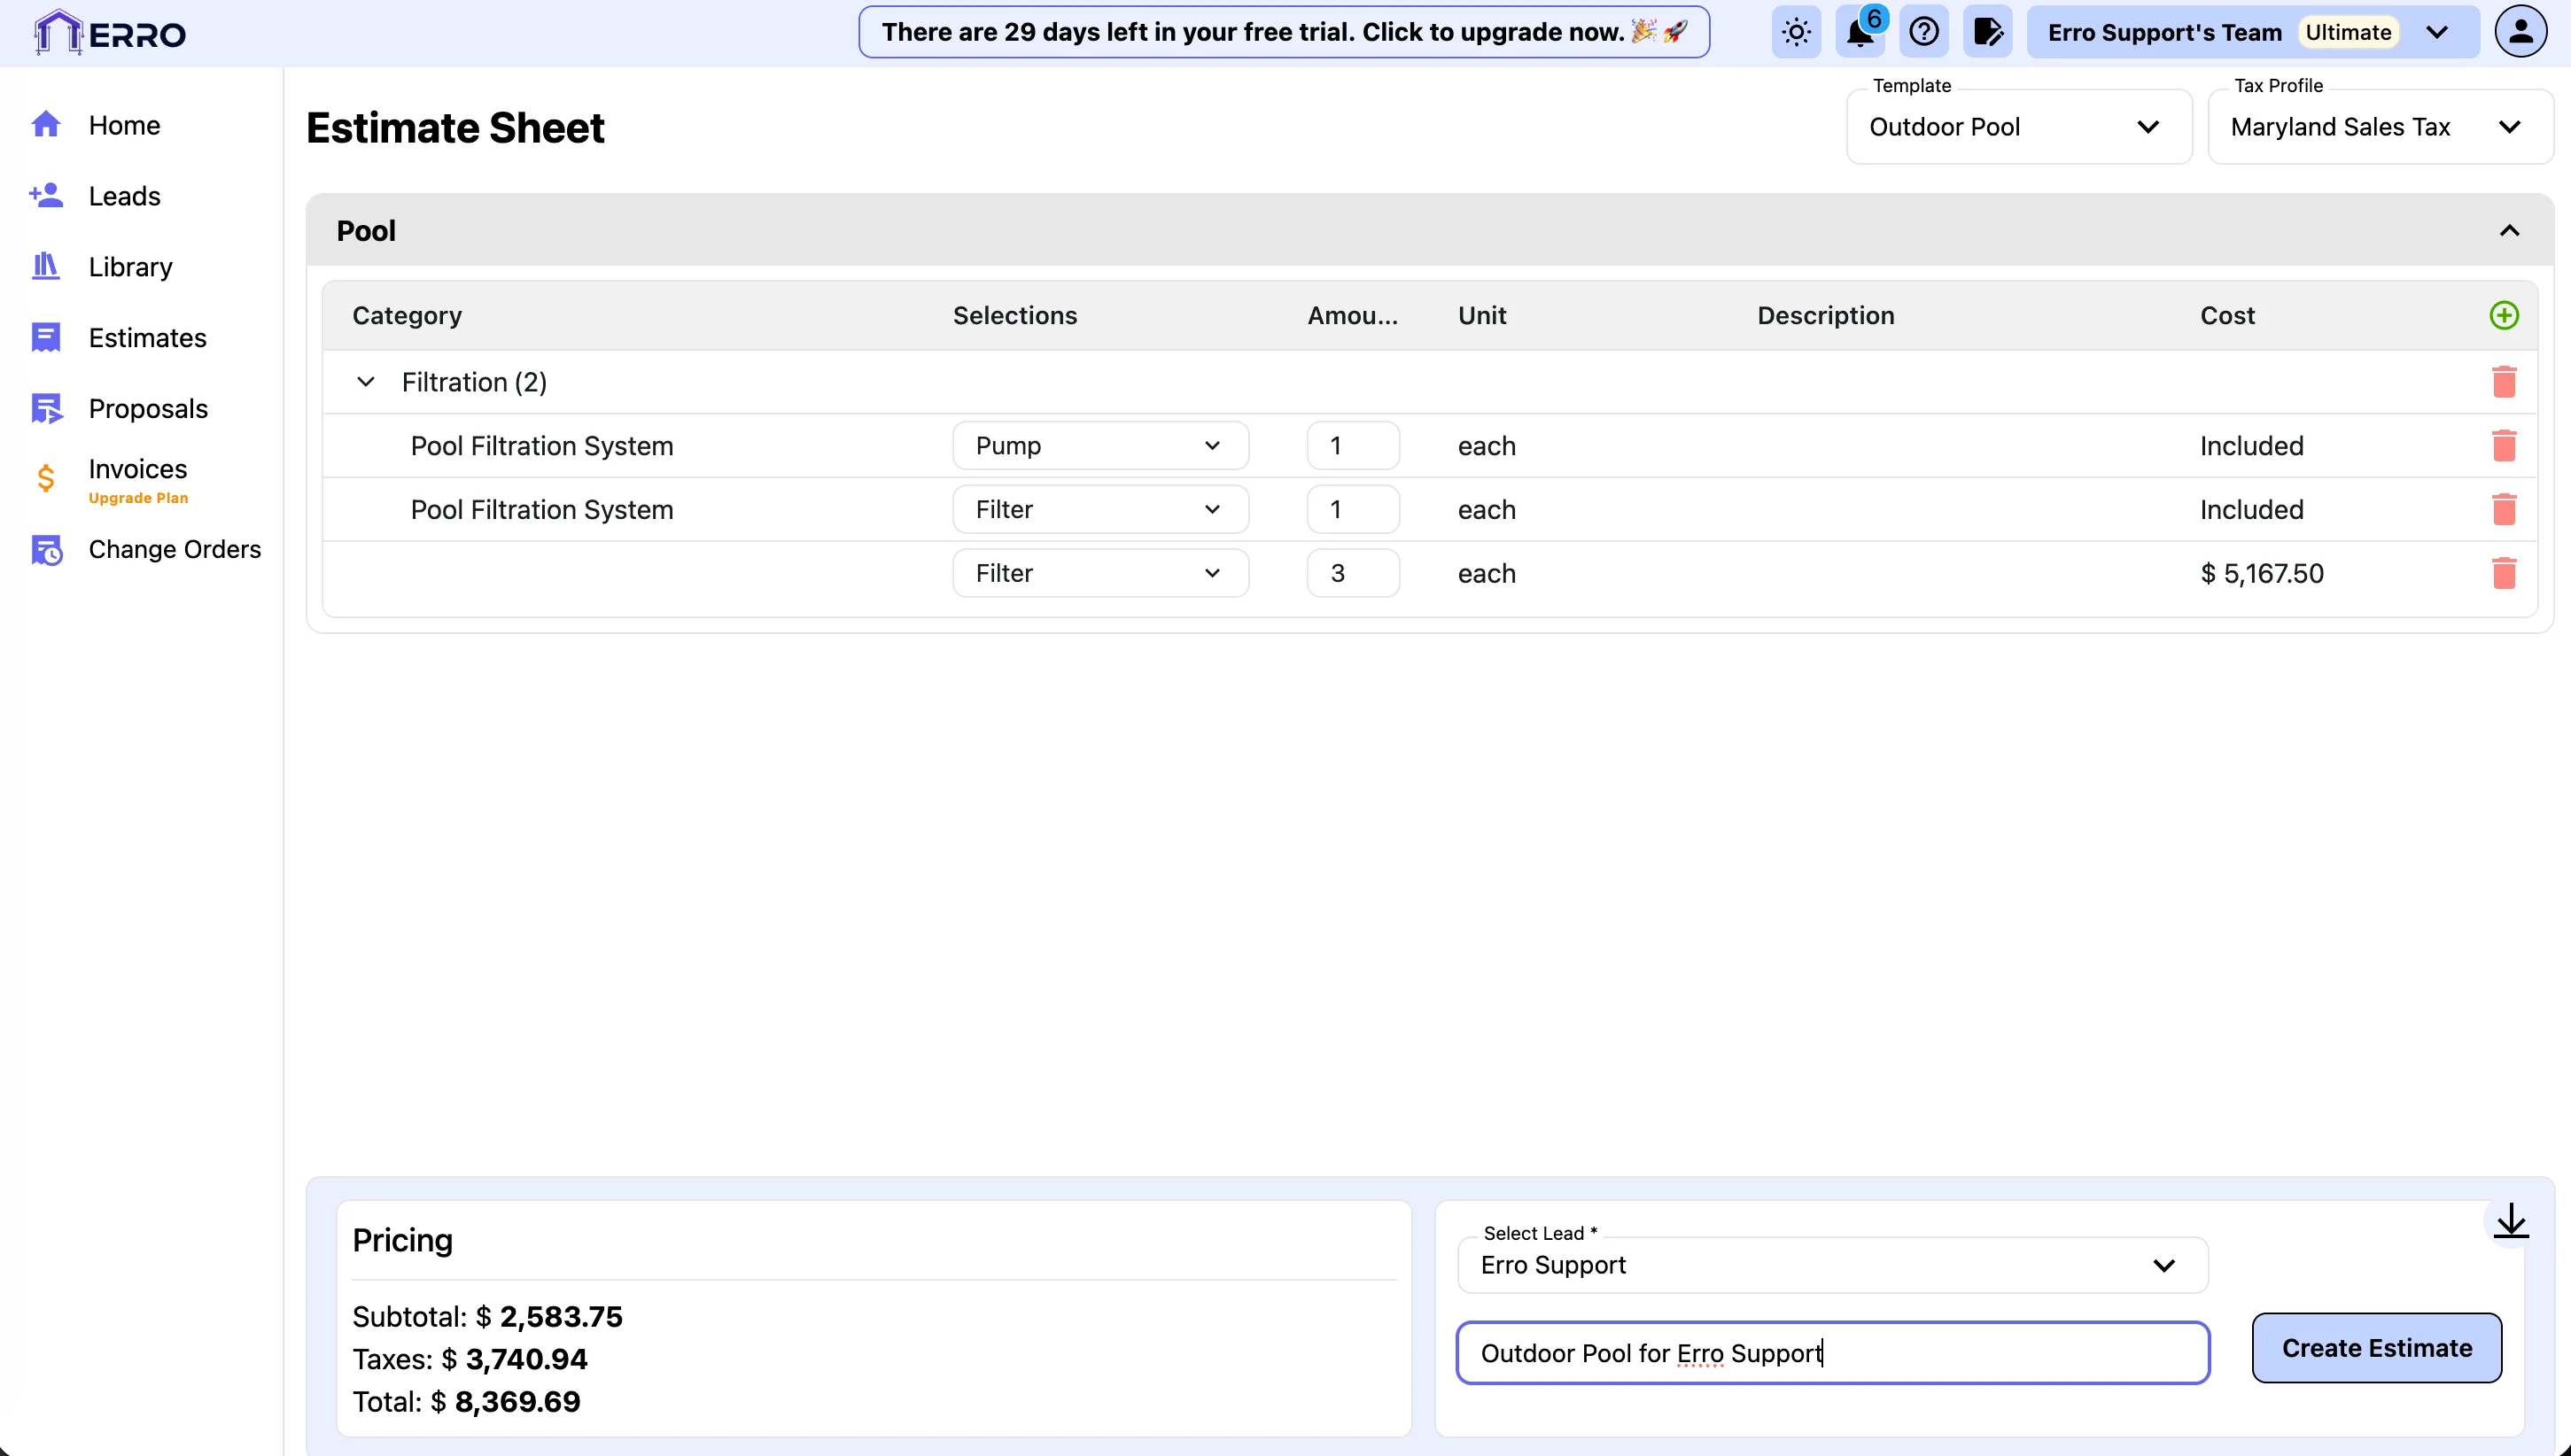
Task: Delete the Pump selection row
Action: click(x=2503, y=446)
